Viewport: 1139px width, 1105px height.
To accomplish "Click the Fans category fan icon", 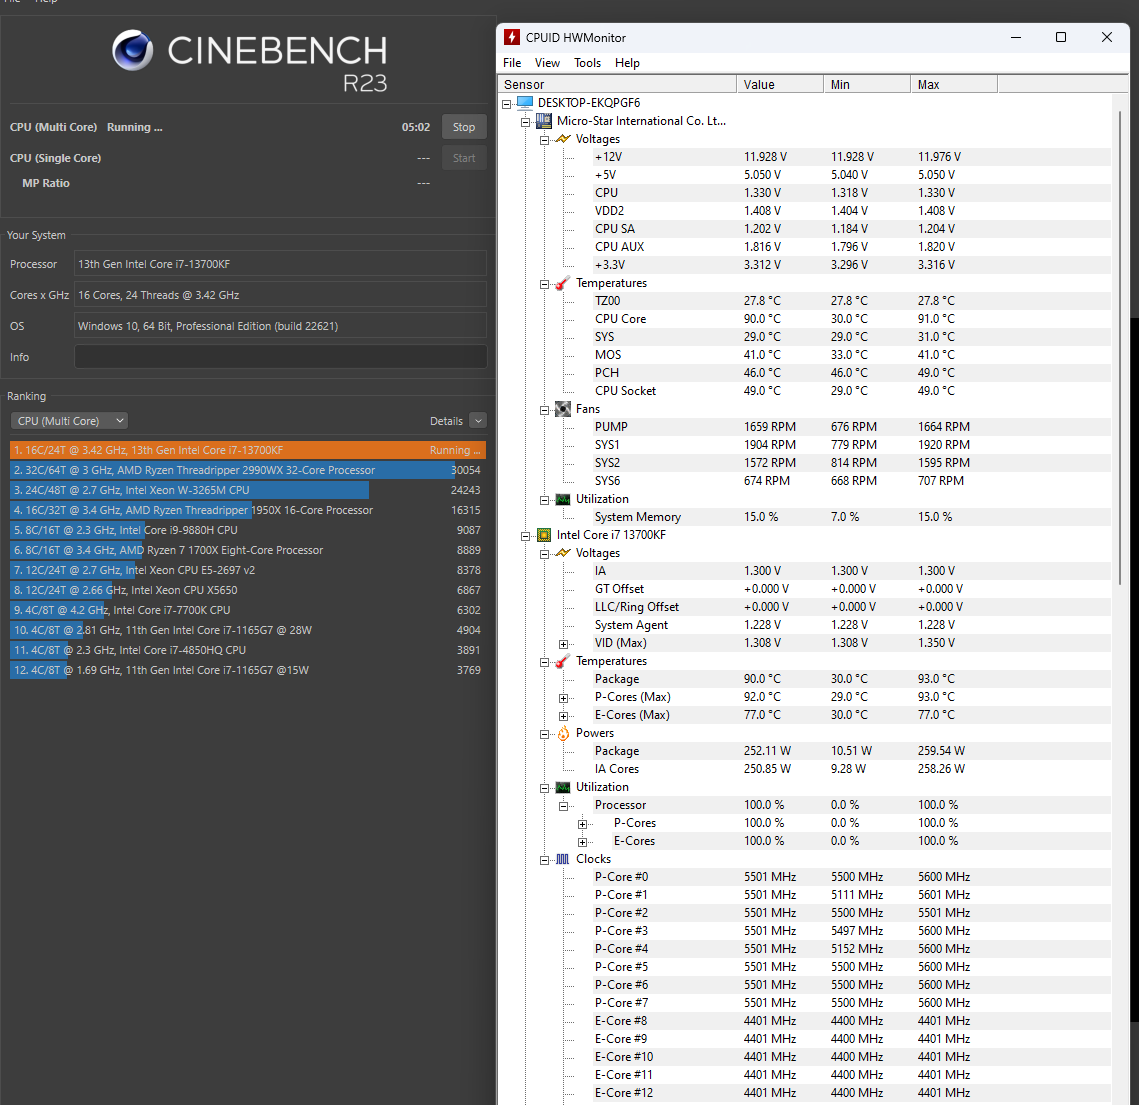I will [563, 409].
